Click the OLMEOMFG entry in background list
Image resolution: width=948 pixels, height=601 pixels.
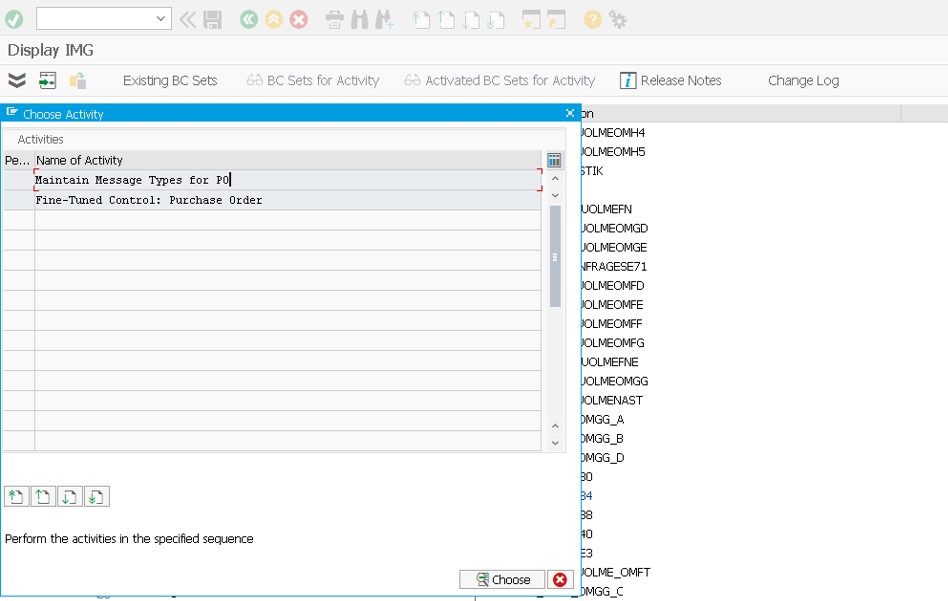(612, 343)
